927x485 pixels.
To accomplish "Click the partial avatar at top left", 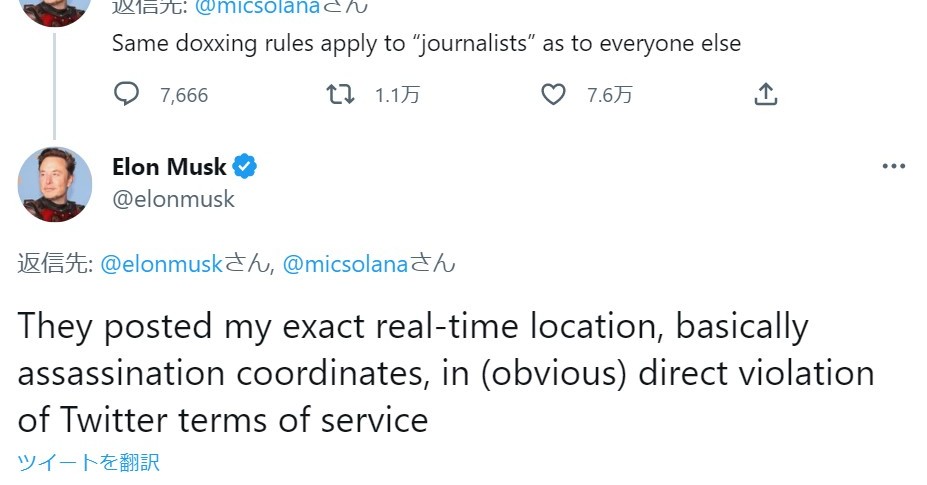I will click(55, 10).
